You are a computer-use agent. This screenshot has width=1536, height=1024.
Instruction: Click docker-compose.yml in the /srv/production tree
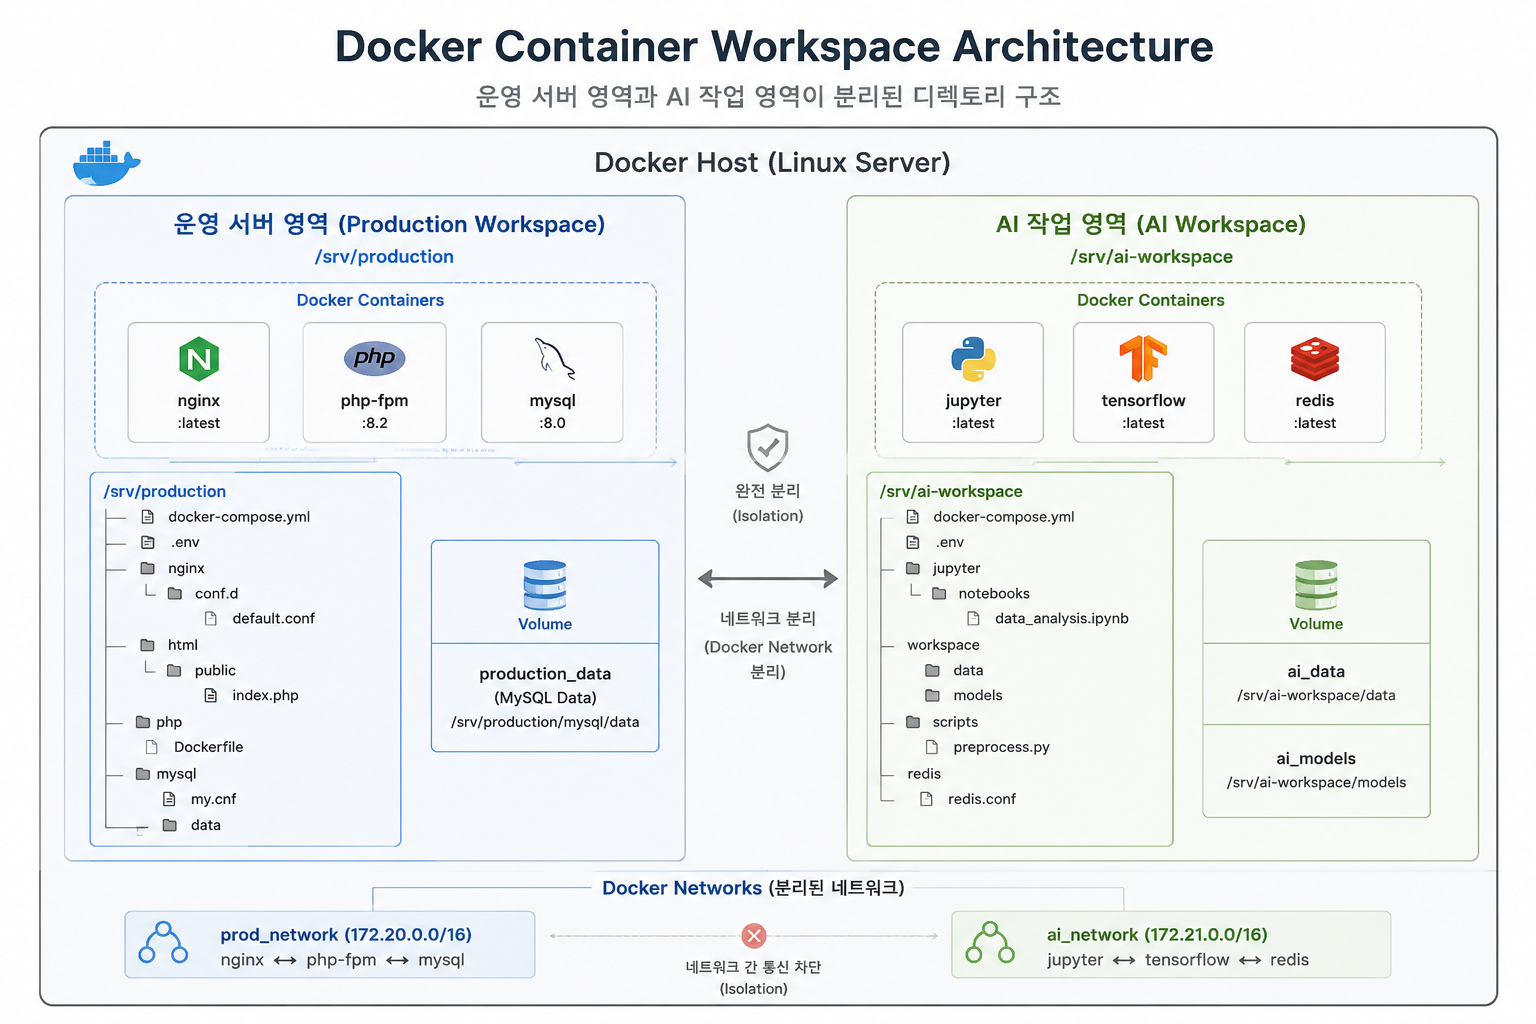(x=239, y=517)
